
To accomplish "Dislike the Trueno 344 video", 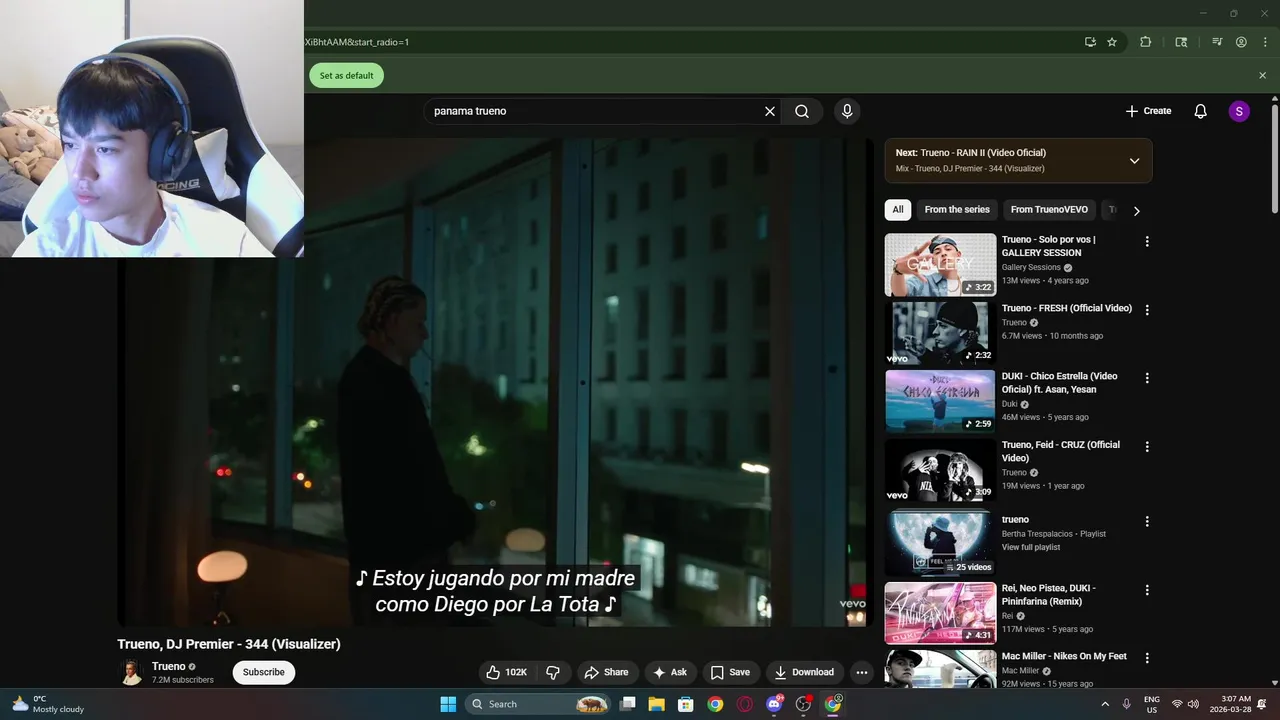I will (x=553, y=672).
